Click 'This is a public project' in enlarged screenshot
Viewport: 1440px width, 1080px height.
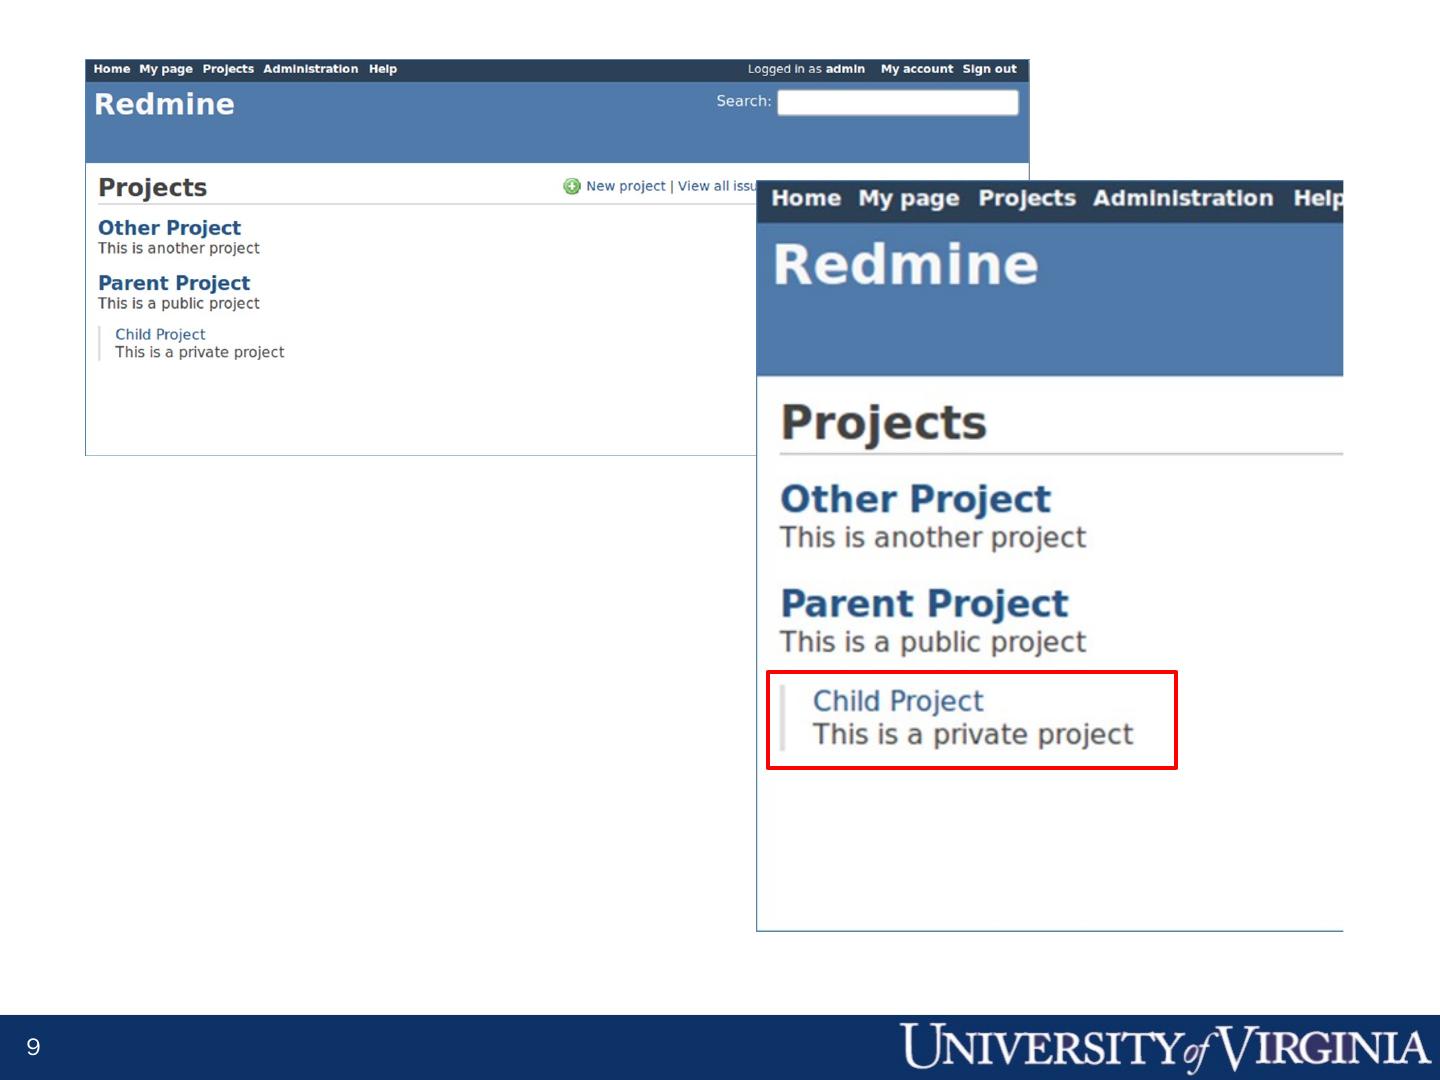click(933, 642)
